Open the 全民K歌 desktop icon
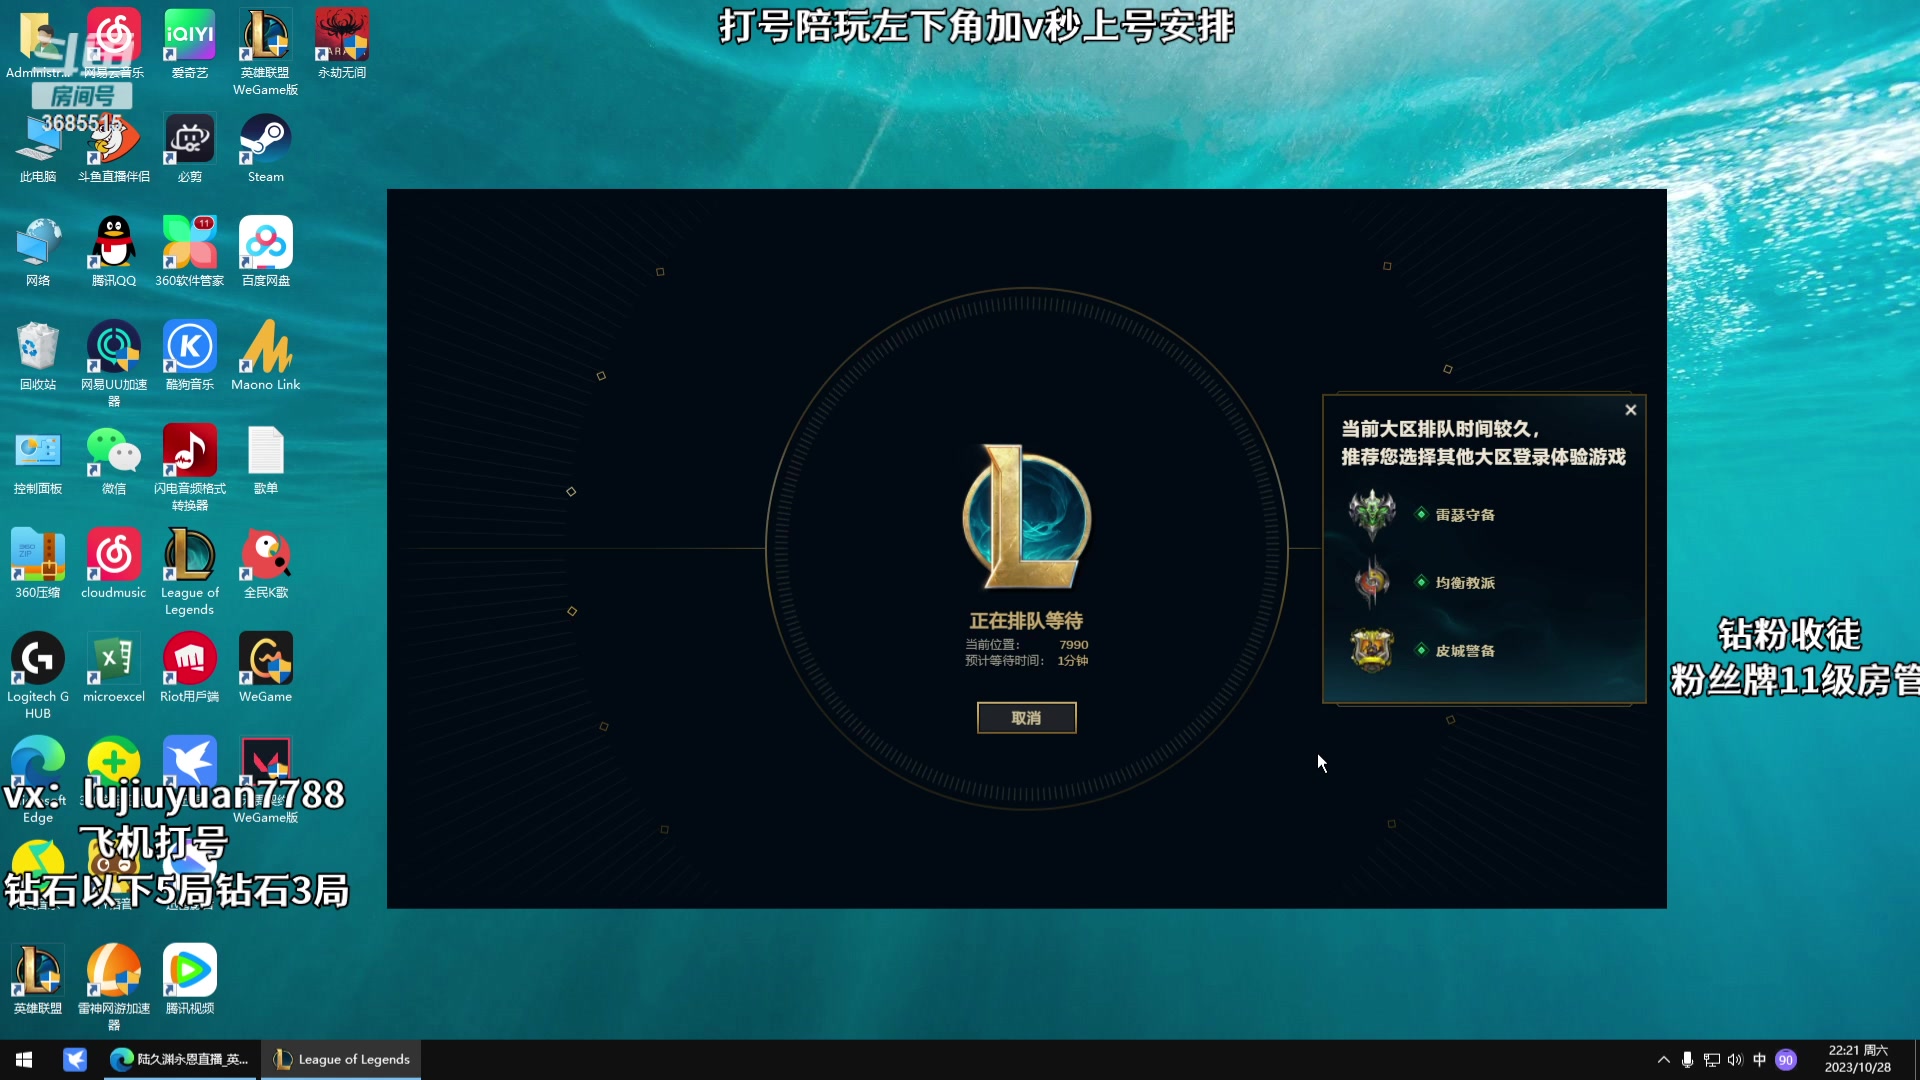The image size is (1920, 1080). click(x=265, y=565)
